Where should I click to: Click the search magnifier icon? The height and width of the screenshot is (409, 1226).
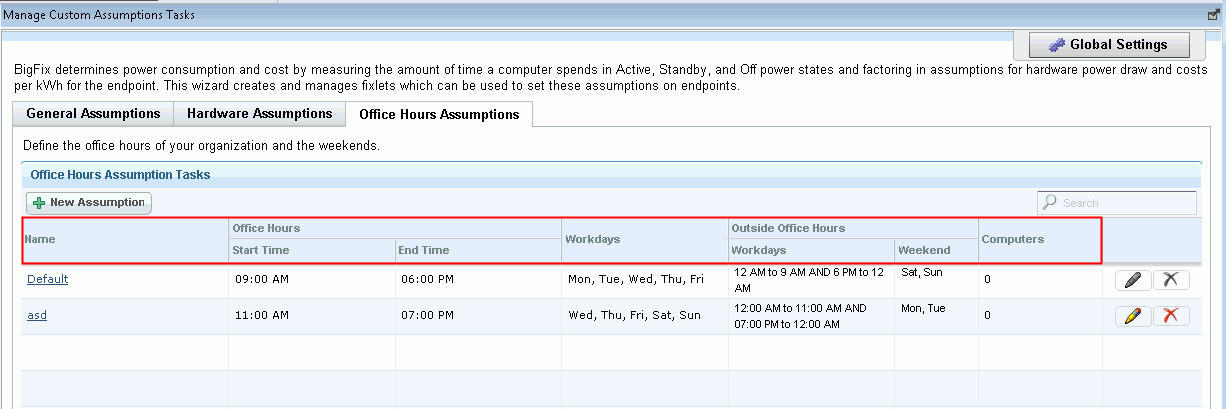[x=1050, y=203]
